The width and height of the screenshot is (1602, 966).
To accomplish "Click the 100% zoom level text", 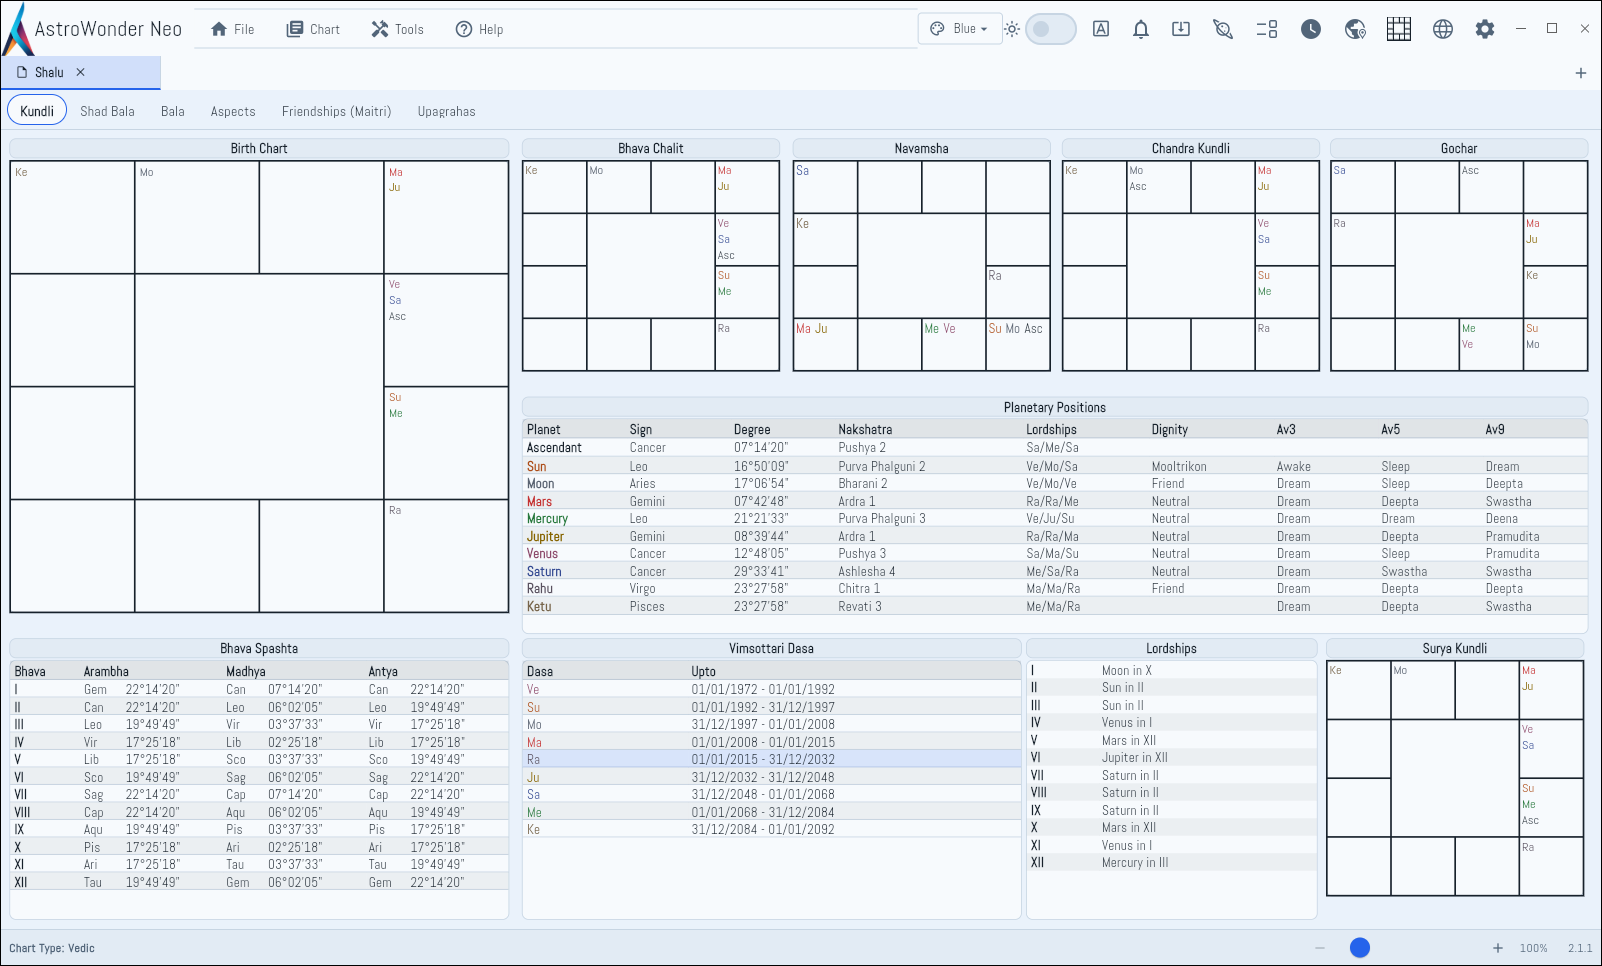I will [1534, 948].
